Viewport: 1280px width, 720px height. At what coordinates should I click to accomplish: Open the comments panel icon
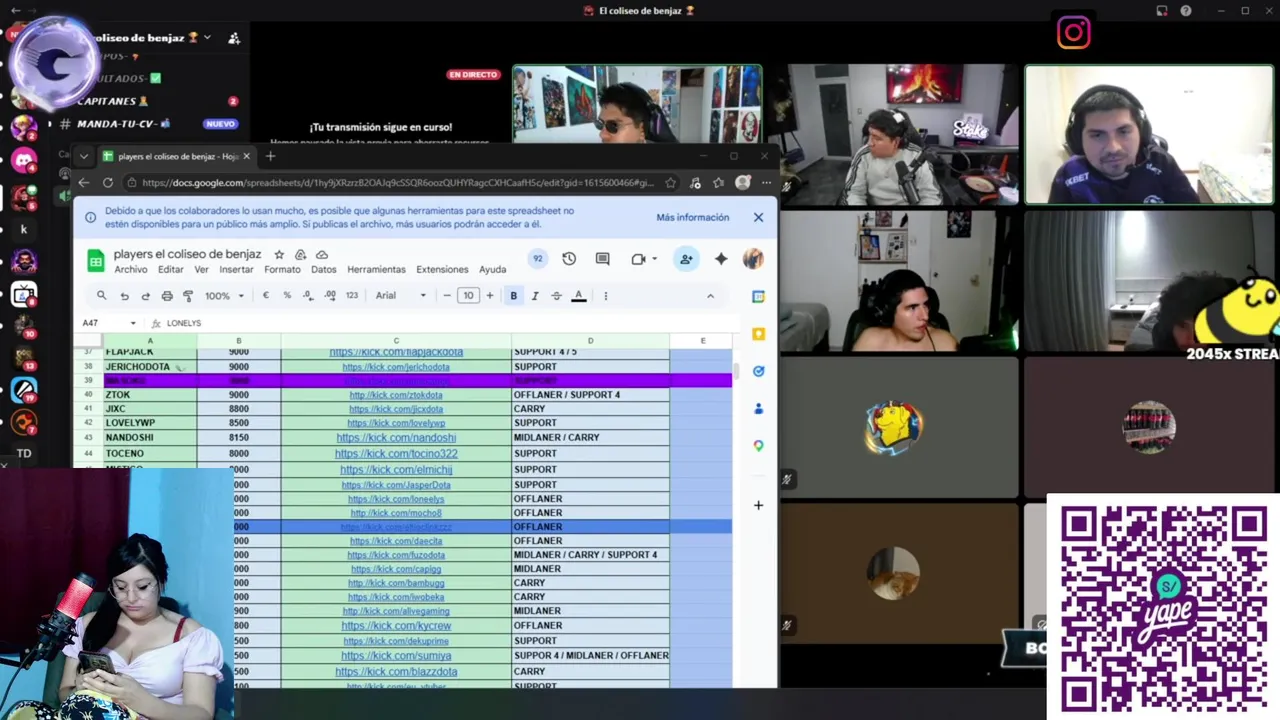602,259
